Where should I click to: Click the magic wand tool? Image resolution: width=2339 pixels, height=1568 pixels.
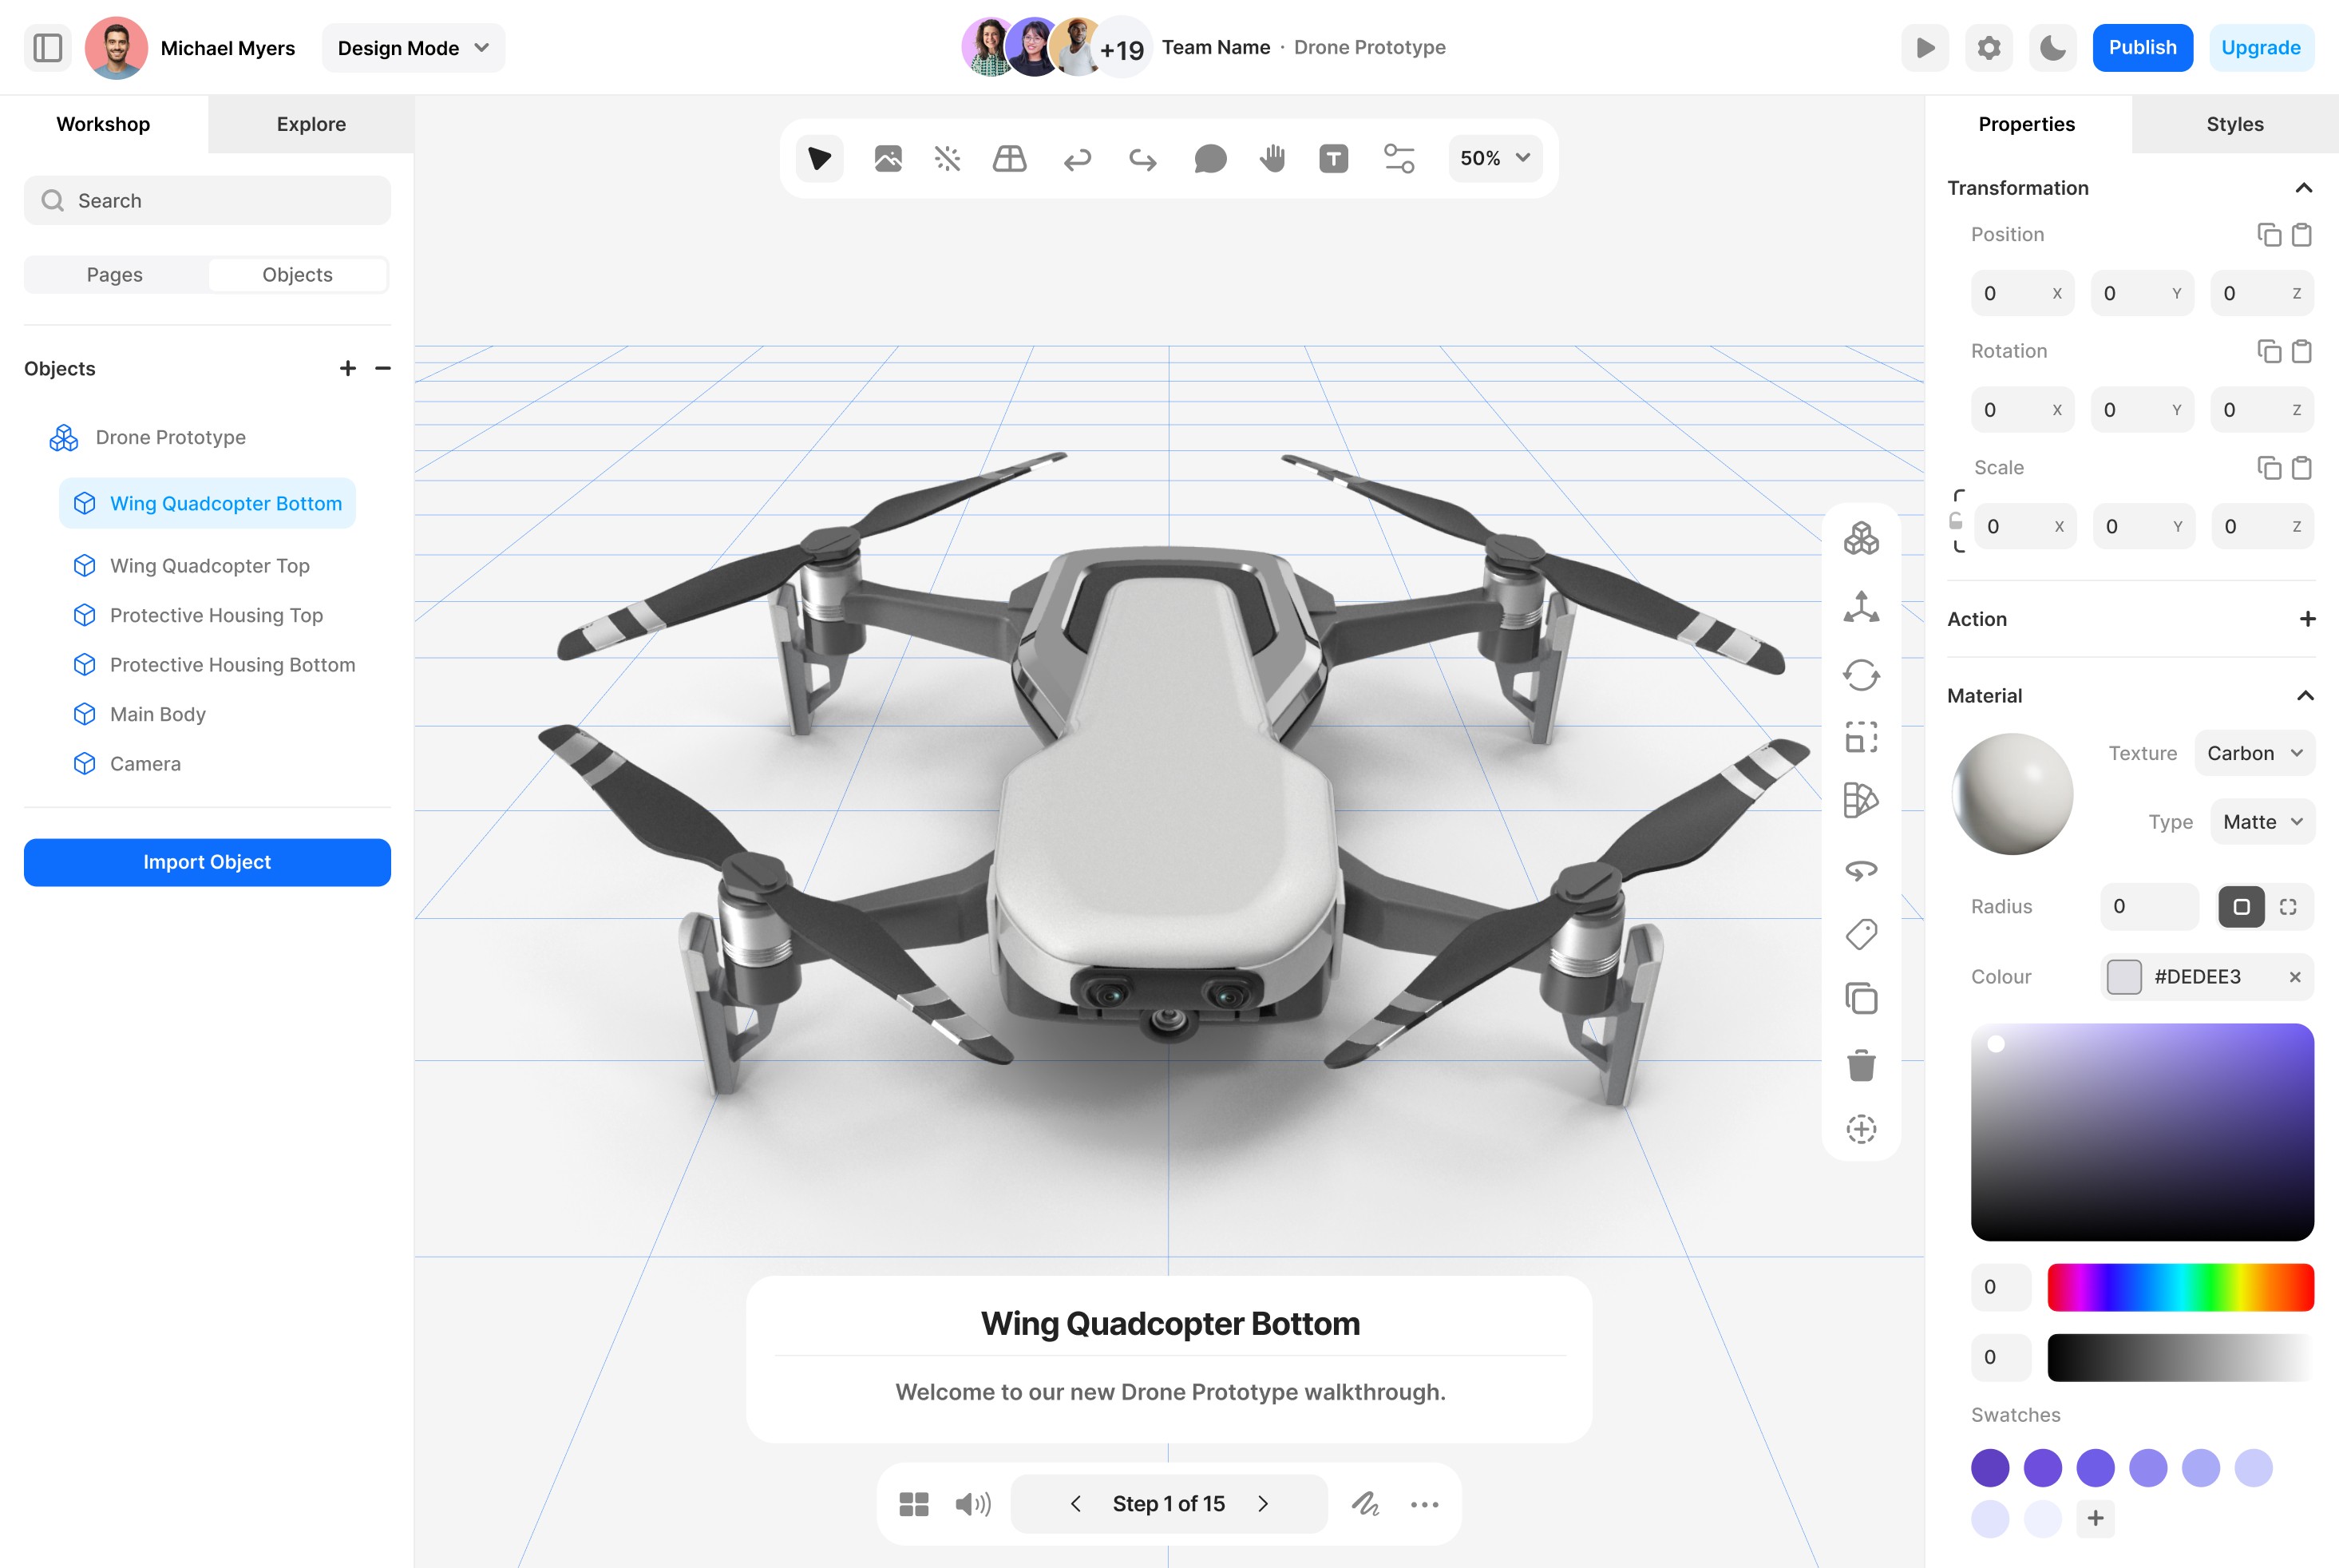[x=947, y=158]
